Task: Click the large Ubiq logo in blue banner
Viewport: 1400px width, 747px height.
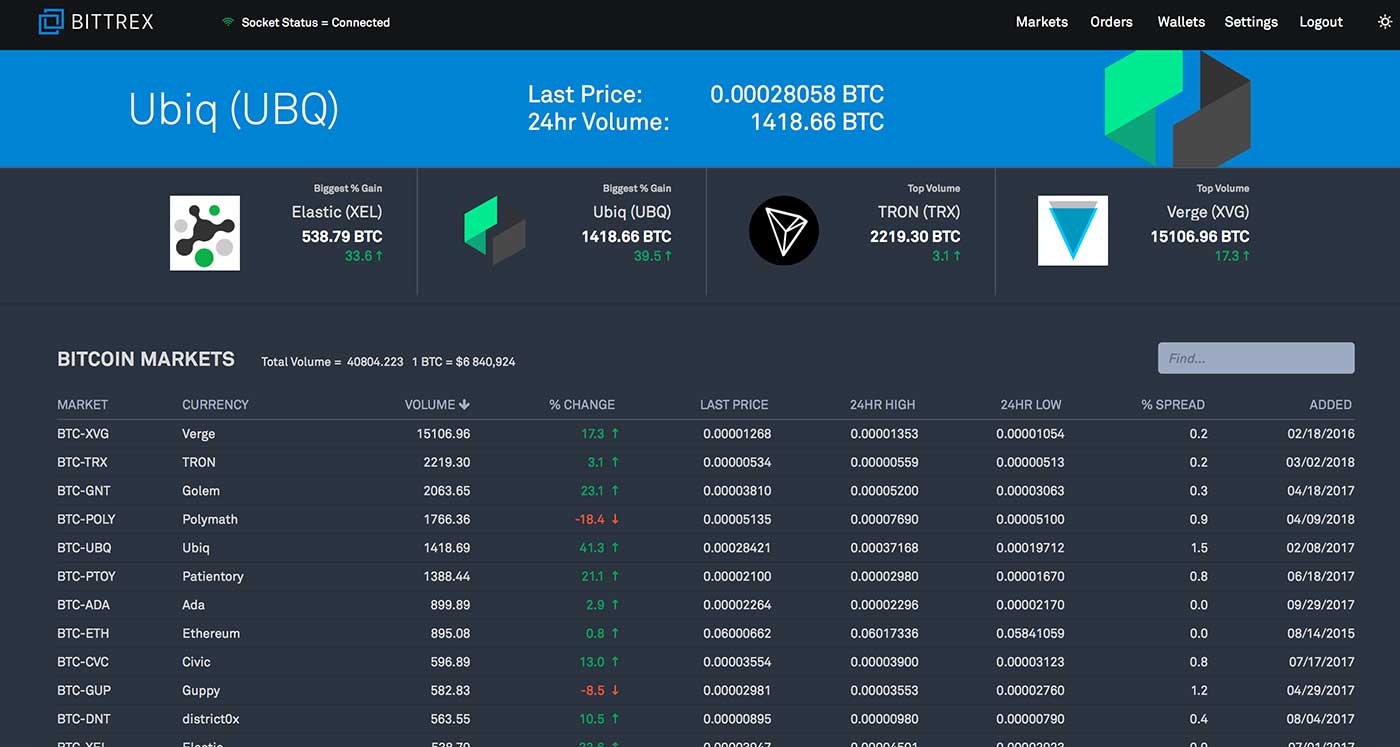Action: pos(1177,108)
